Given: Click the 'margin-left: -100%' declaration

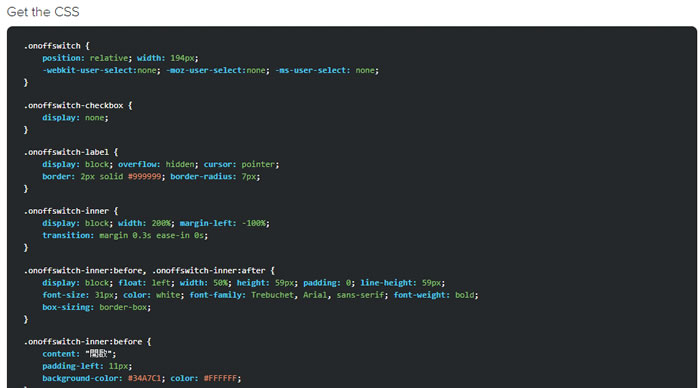Looking at the screenshot, I should [x=223, y=223].
